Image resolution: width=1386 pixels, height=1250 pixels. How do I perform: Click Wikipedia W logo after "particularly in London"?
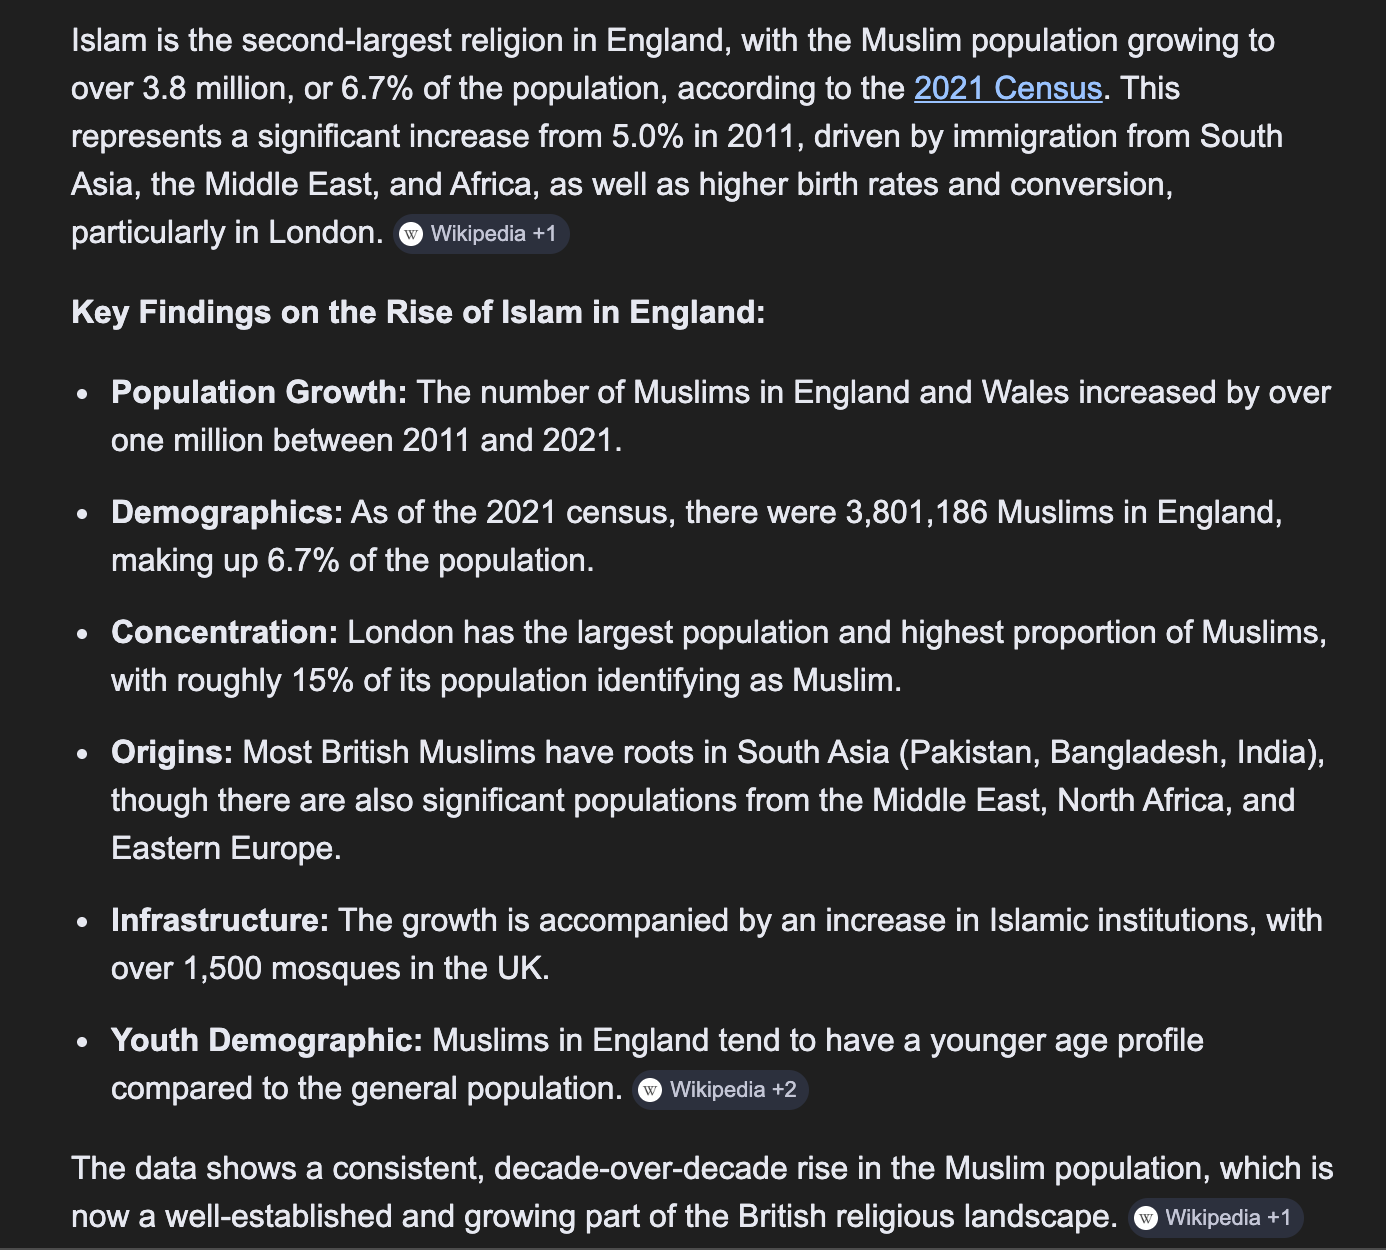pyautogui.click(x=411, y=234)
